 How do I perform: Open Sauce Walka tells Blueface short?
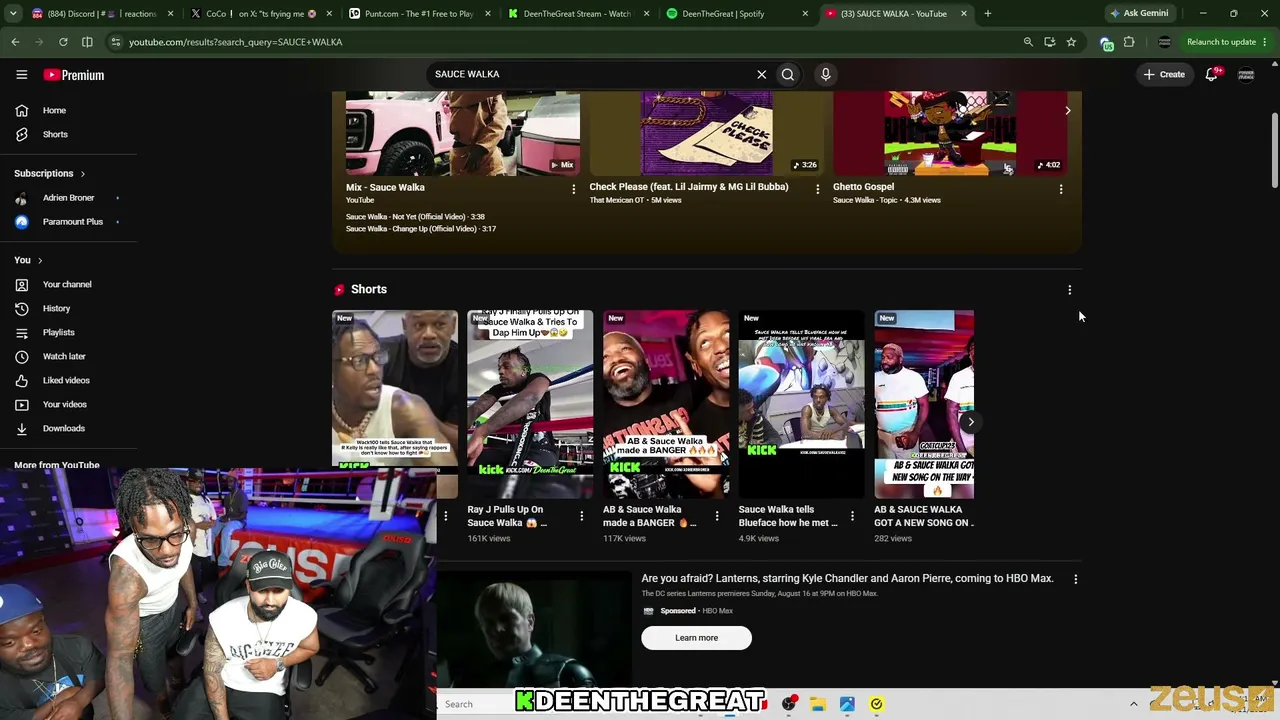click(801, 404)
